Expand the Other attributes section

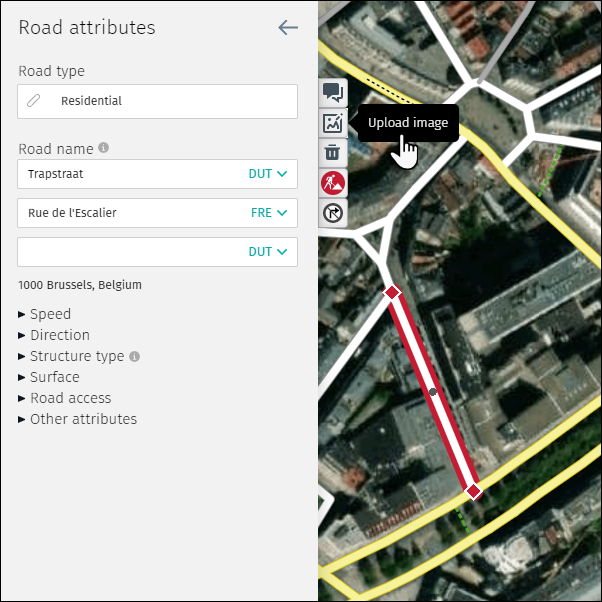77,419
